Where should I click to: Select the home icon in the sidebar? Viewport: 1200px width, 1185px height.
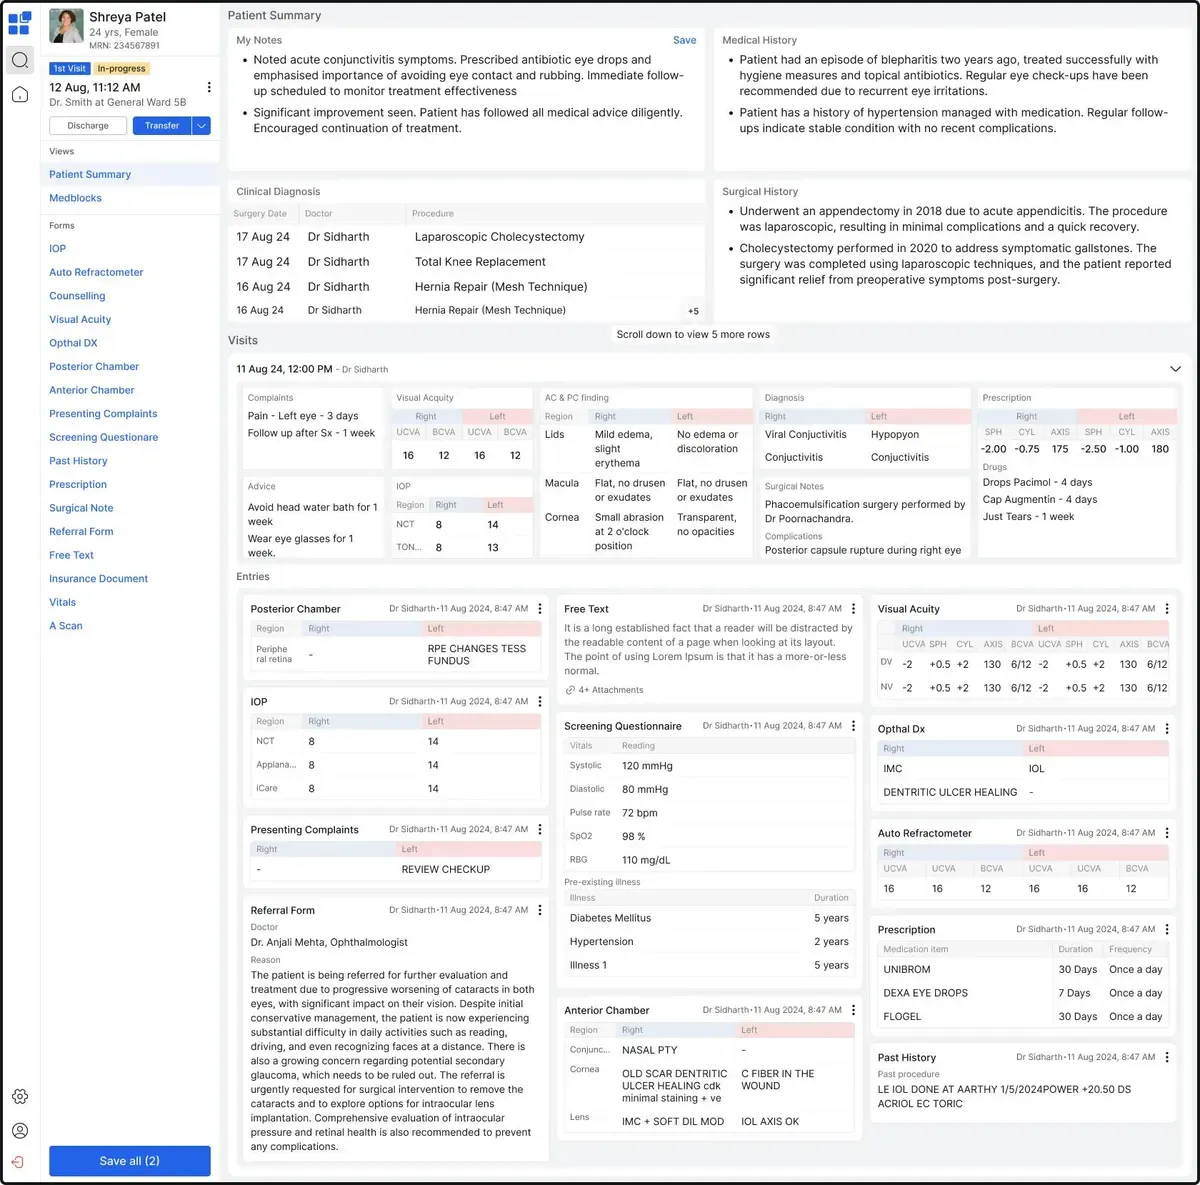coord(20,94)
